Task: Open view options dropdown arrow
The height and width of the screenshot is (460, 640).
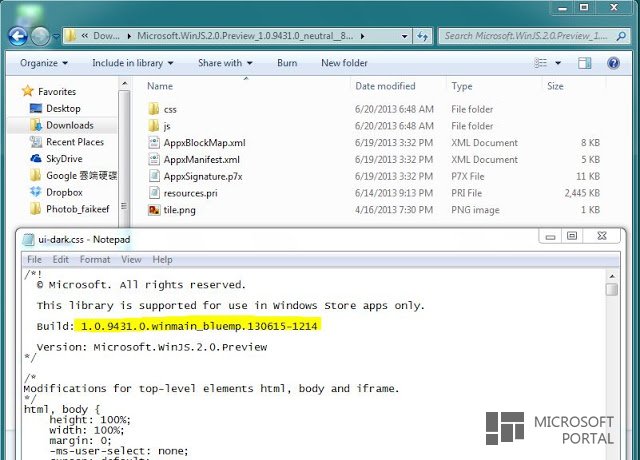Action: pos(558,63)
